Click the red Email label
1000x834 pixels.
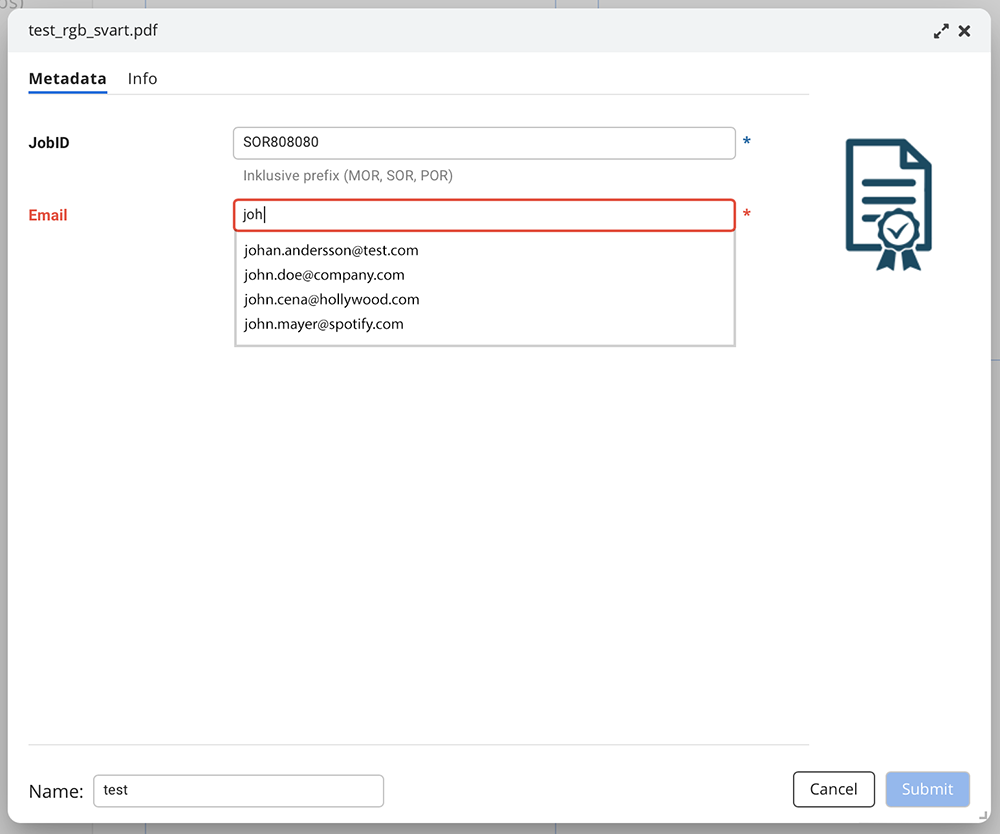pyautogui.click(x=48, y=215)
